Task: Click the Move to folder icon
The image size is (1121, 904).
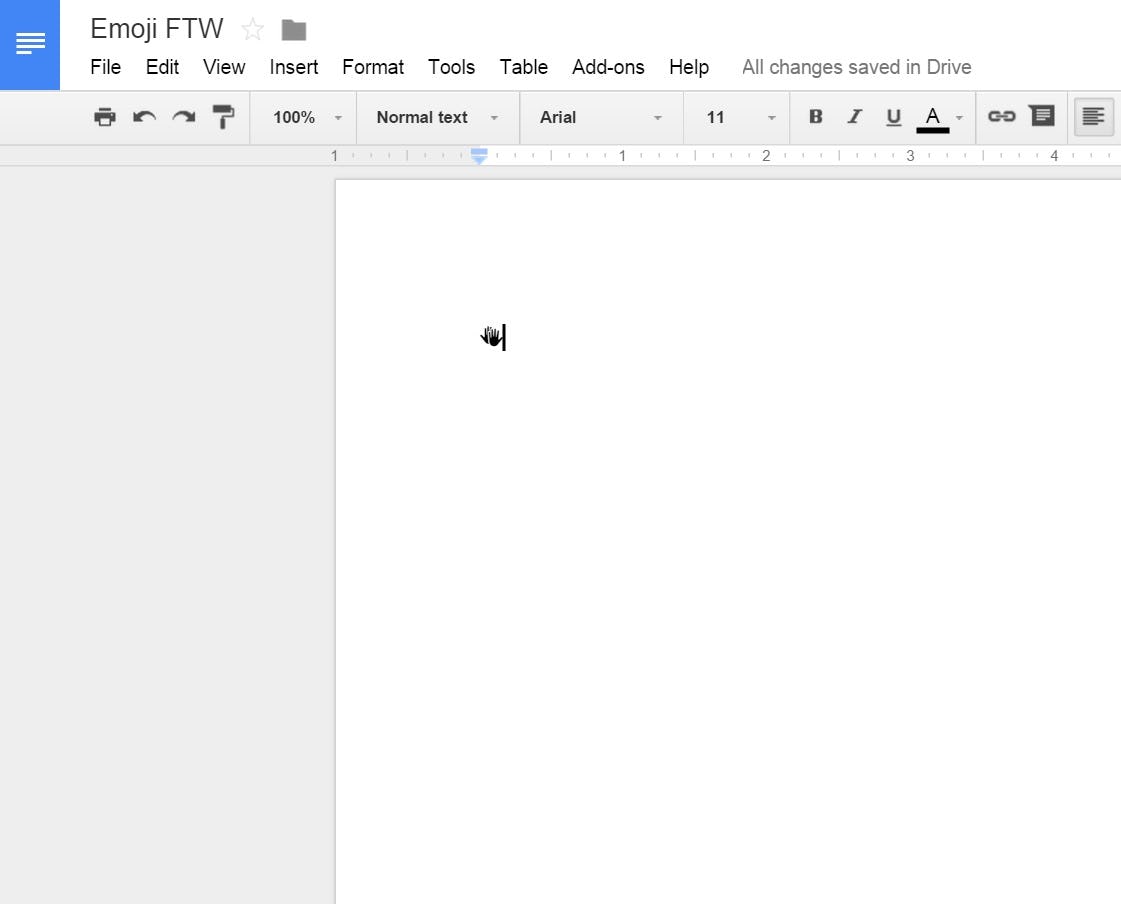Action: tap(292, 29)
